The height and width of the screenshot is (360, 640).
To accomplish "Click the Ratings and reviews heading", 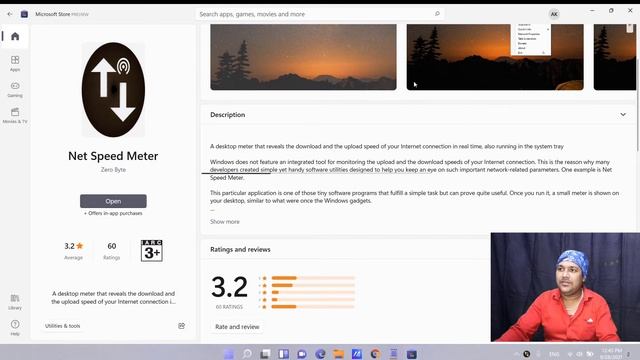I will click(x=240, y=249).
